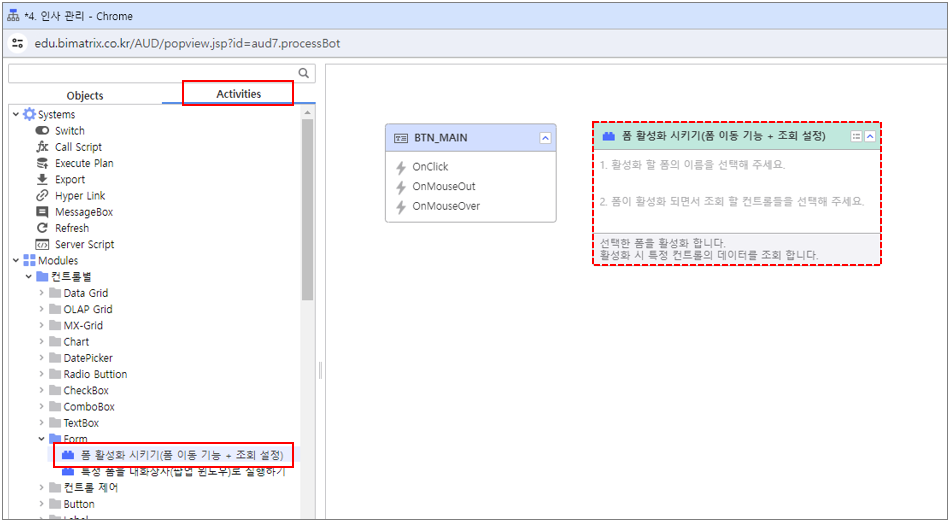The width and height of the screenshot is (950, 521).
Task: Click the 컨트롤별 folder icon
Action: pyautogui.click(x=42, y=277)
